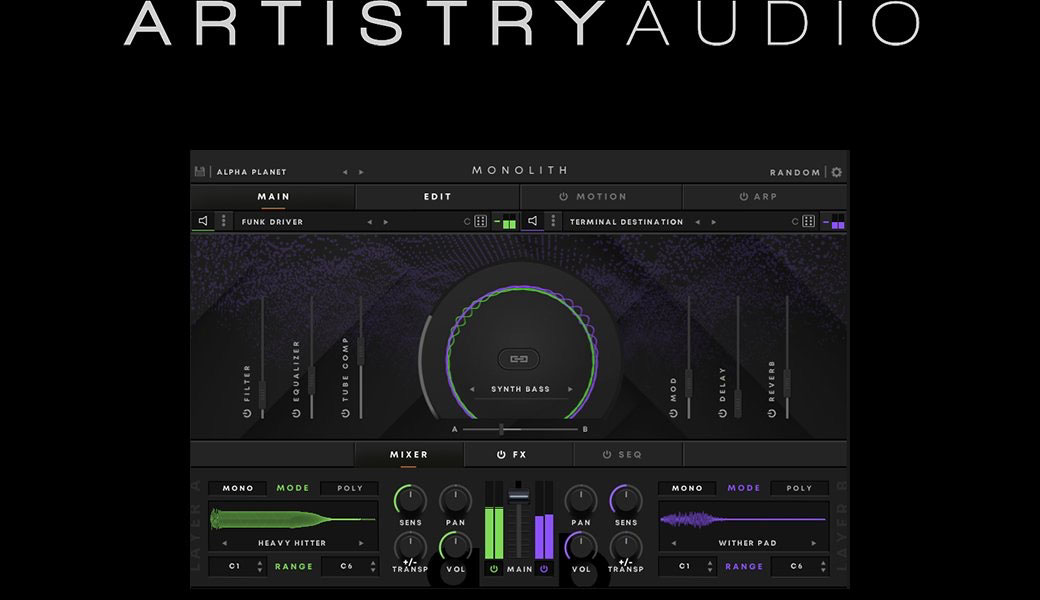Go to previous preset before Alpha Planet
1040x600 pixels.
345,172
